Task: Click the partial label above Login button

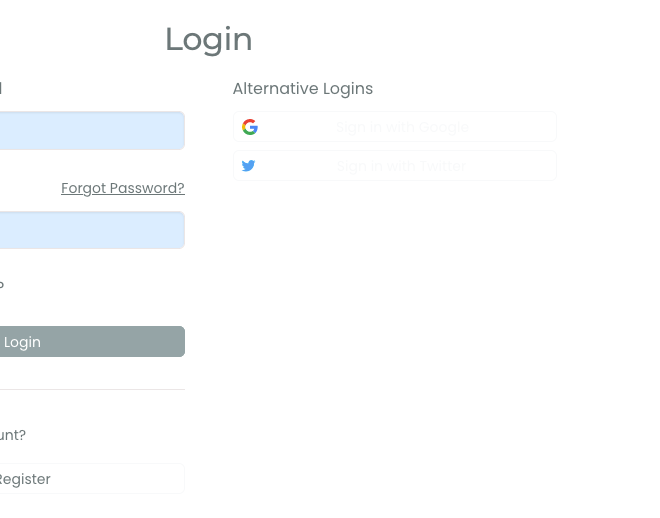Action: point(2,285)
